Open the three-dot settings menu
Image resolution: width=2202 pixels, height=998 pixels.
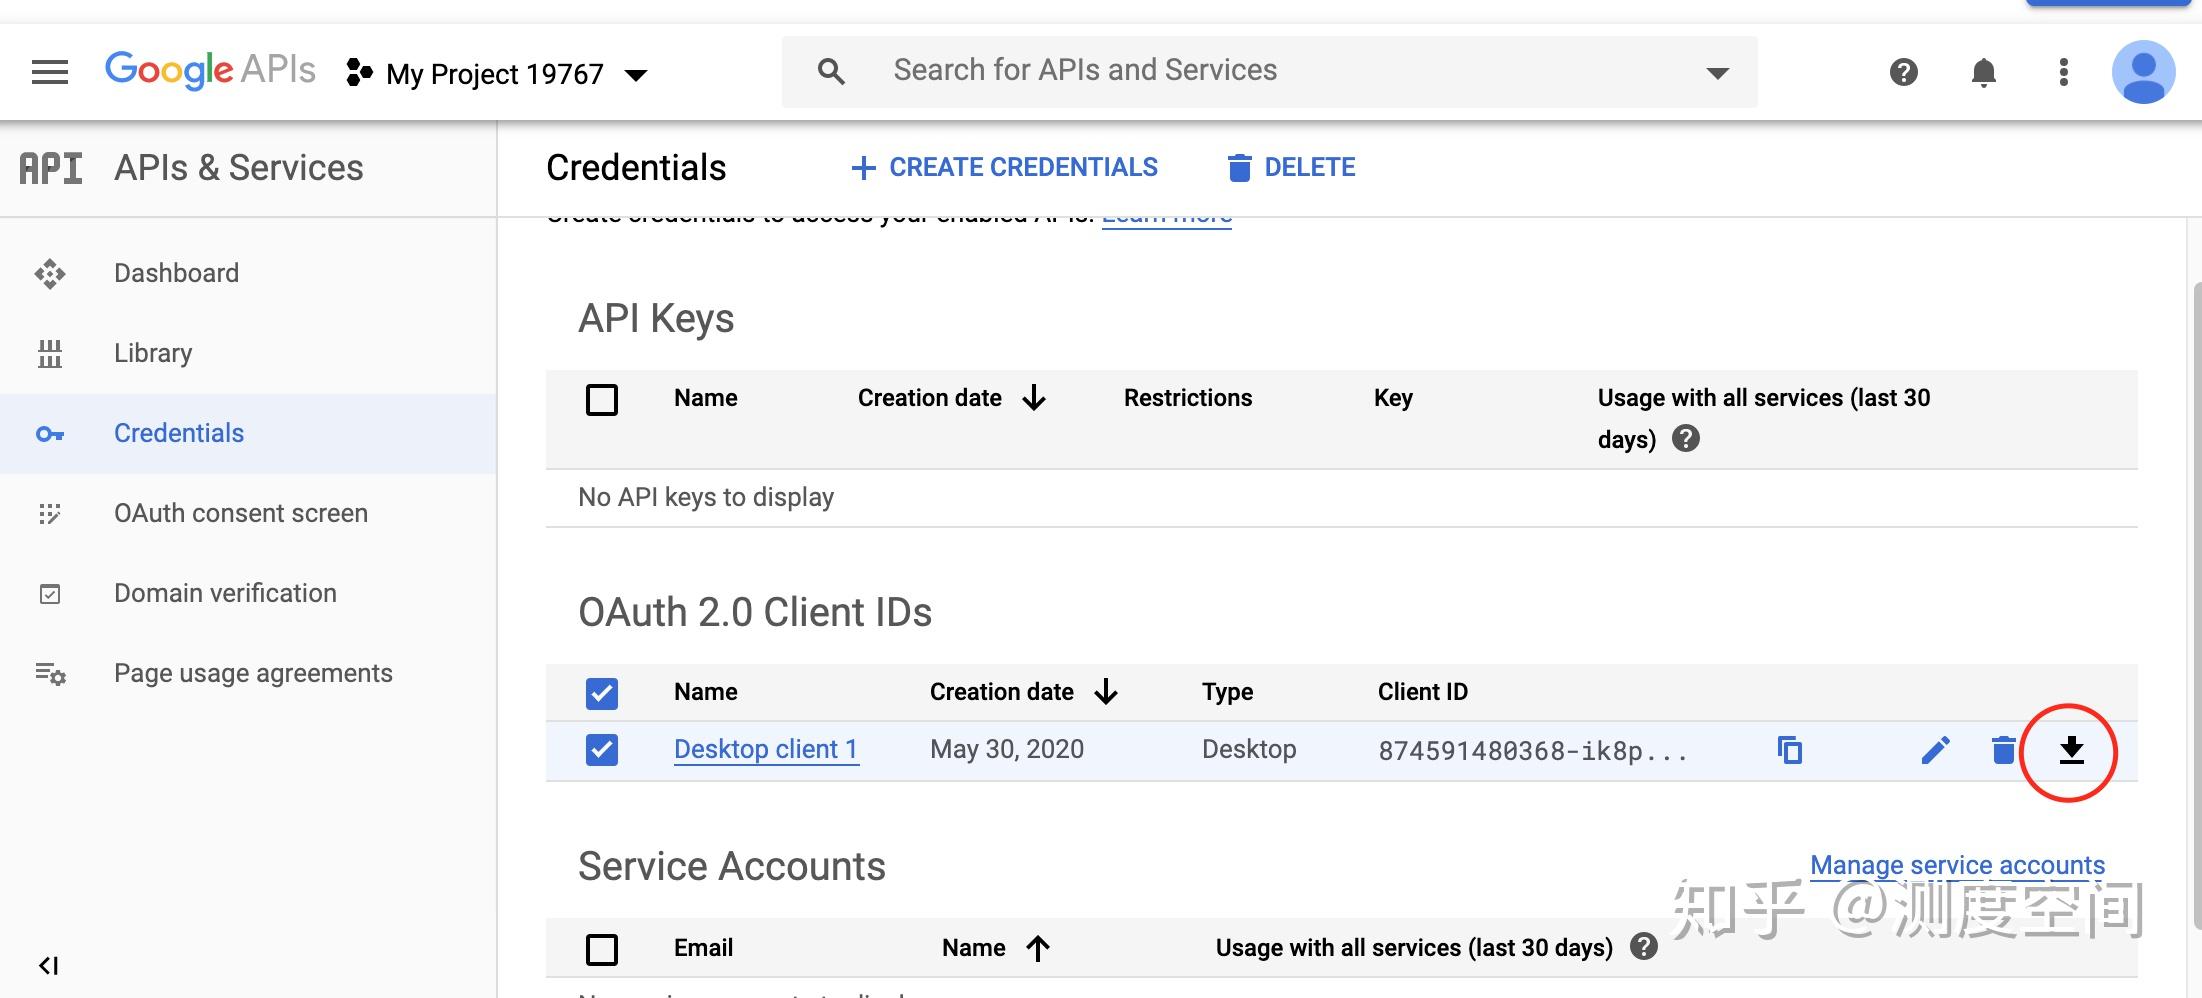point(2064,72)
